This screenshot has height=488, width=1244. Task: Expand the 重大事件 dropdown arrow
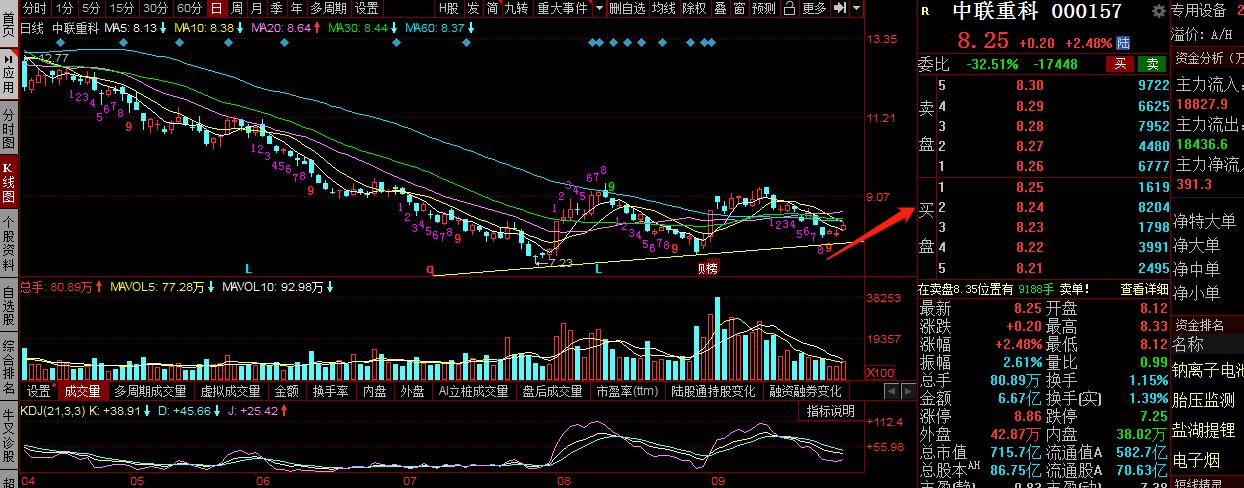click(x=599, y=9)
